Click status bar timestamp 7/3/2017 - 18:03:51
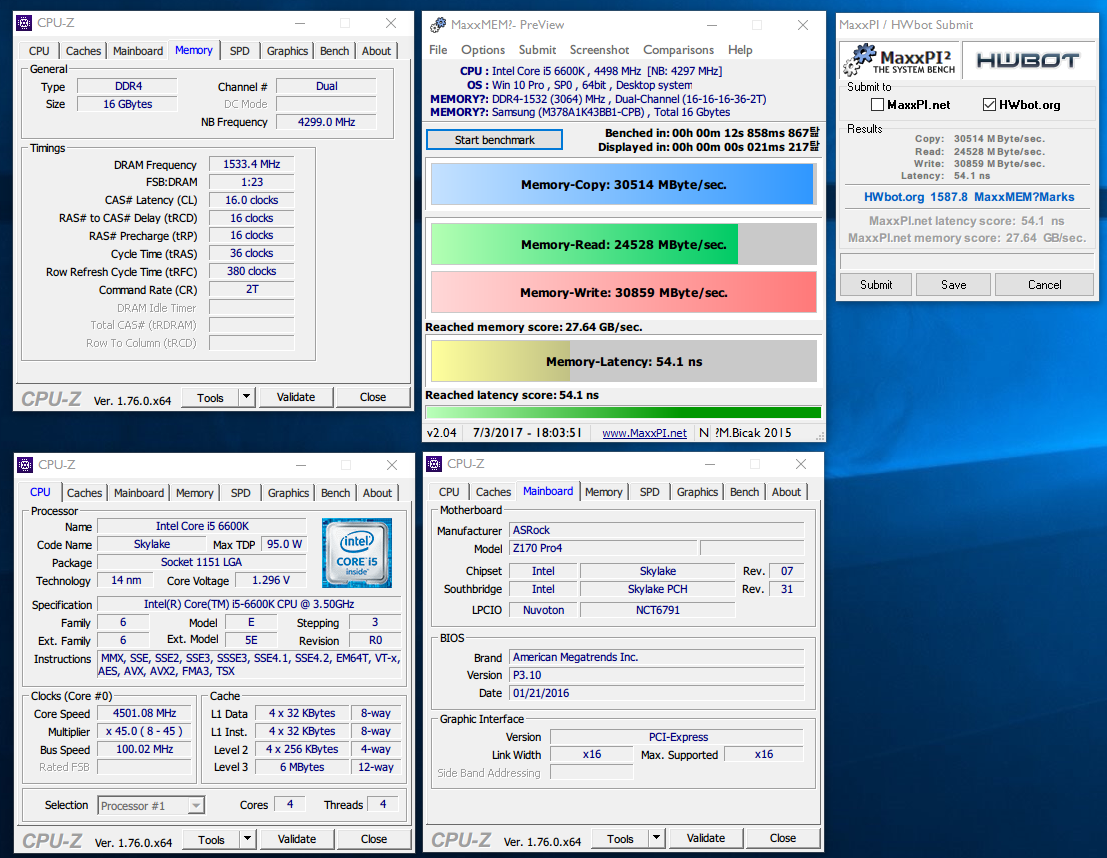 527,433
